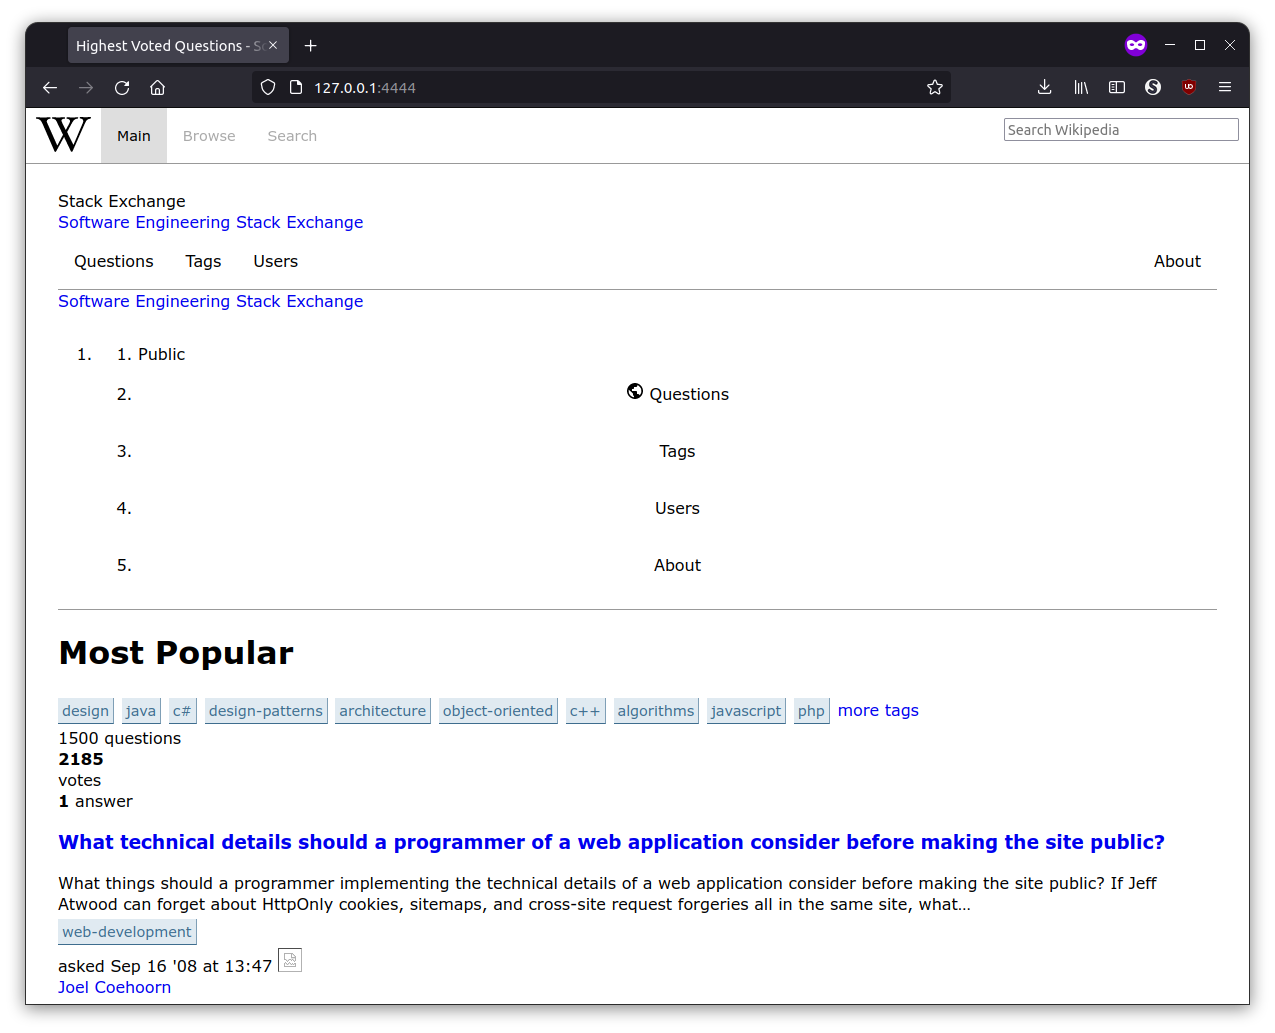Open Joel Coehoorn's user profile
The width and height of the screenshot is (1275, 1033).
click(x=114, y=987)
